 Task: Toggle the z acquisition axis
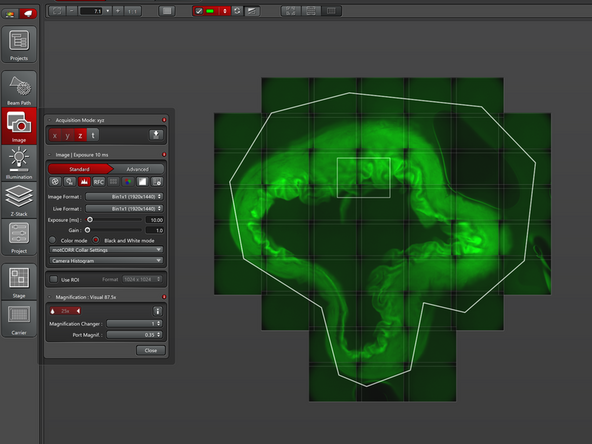pyautogui.click(x=80, y=136)
